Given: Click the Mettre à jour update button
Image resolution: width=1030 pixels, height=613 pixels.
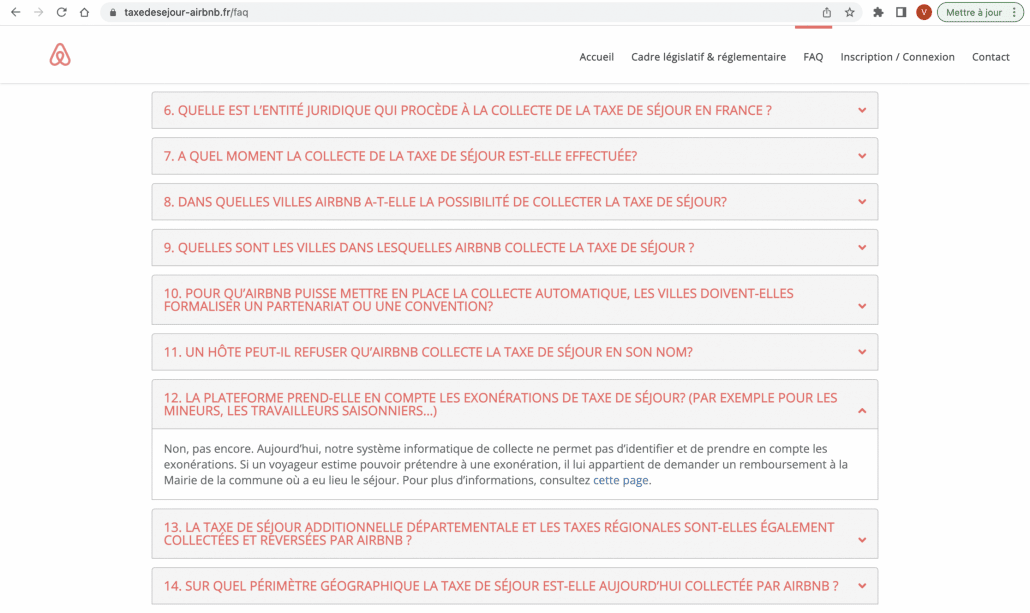Looking at the screenshot, I should tap(974, 12).
